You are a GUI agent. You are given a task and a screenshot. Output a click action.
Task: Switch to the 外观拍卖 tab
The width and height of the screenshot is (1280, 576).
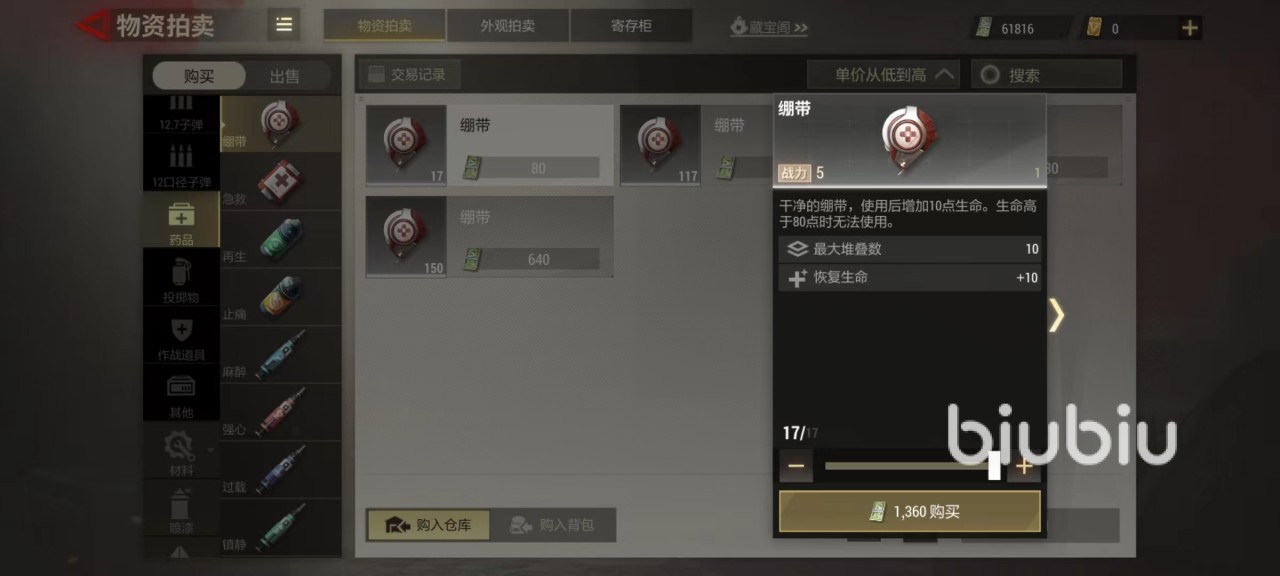pos(508,26)
